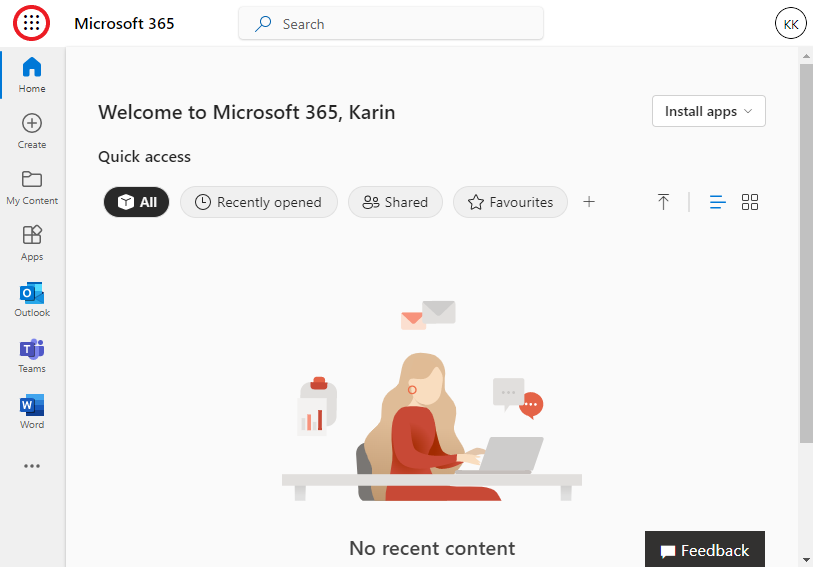
Task: Select the All filter tab
Action: [x=136, y=202]
